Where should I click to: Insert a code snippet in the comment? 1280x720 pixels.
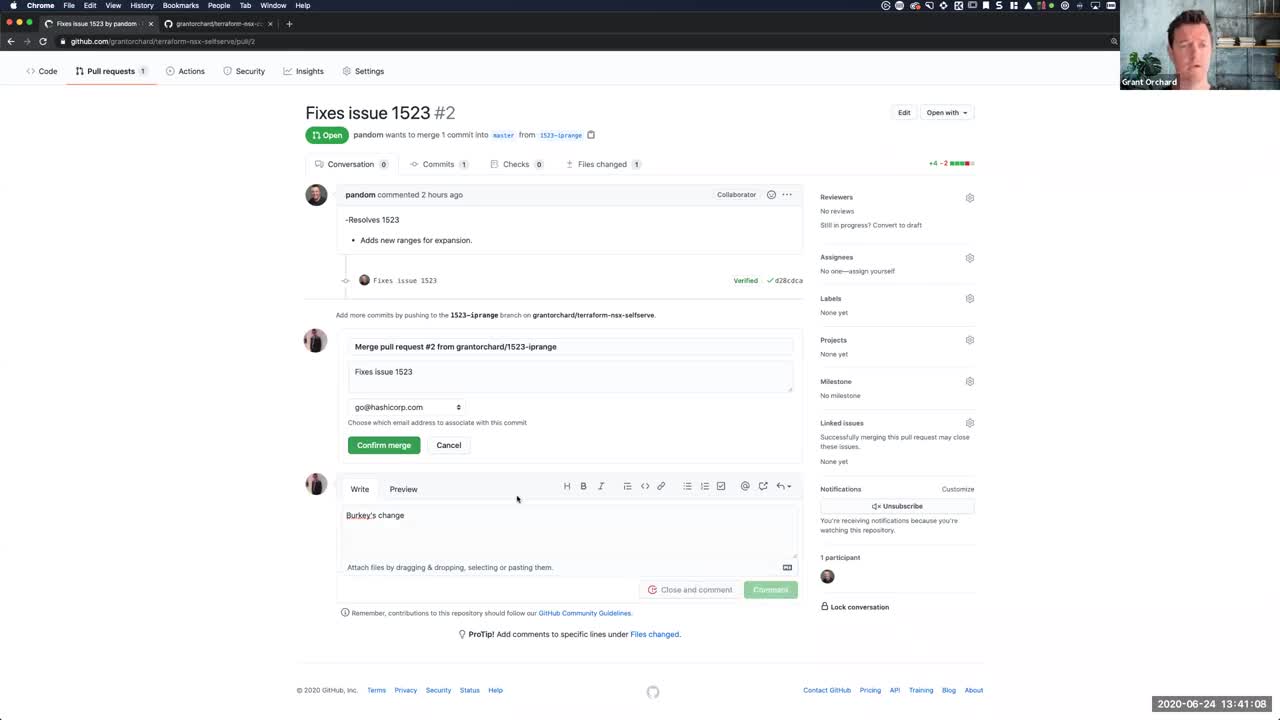coord(645,486)
